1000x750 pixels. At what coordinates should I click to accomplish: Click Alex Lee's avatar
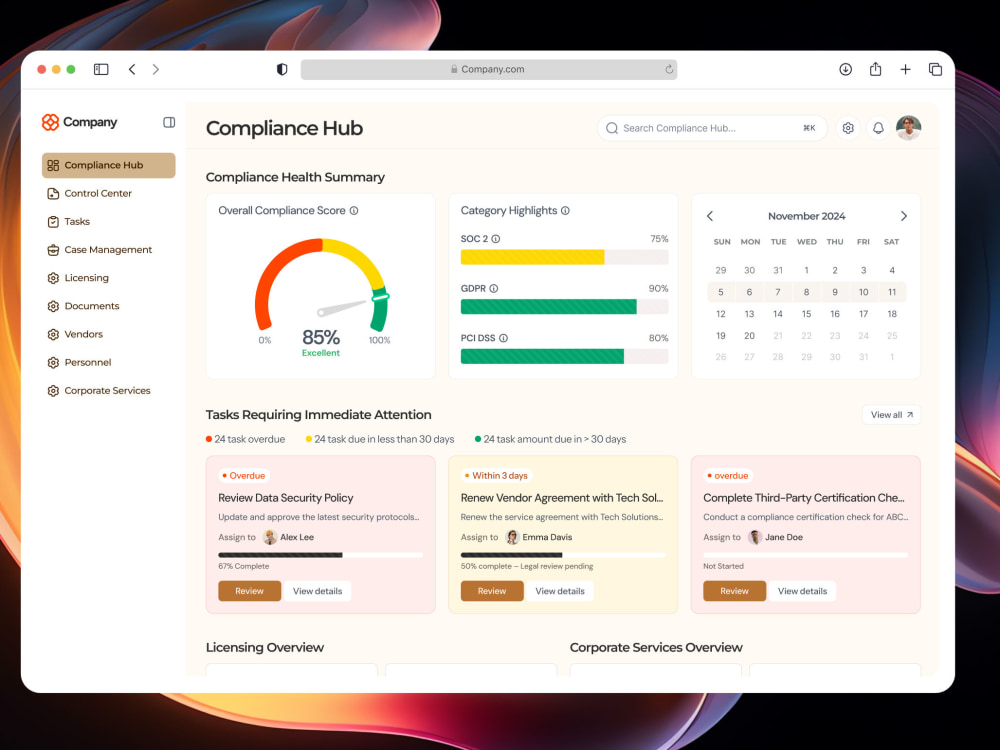(270, 537)
